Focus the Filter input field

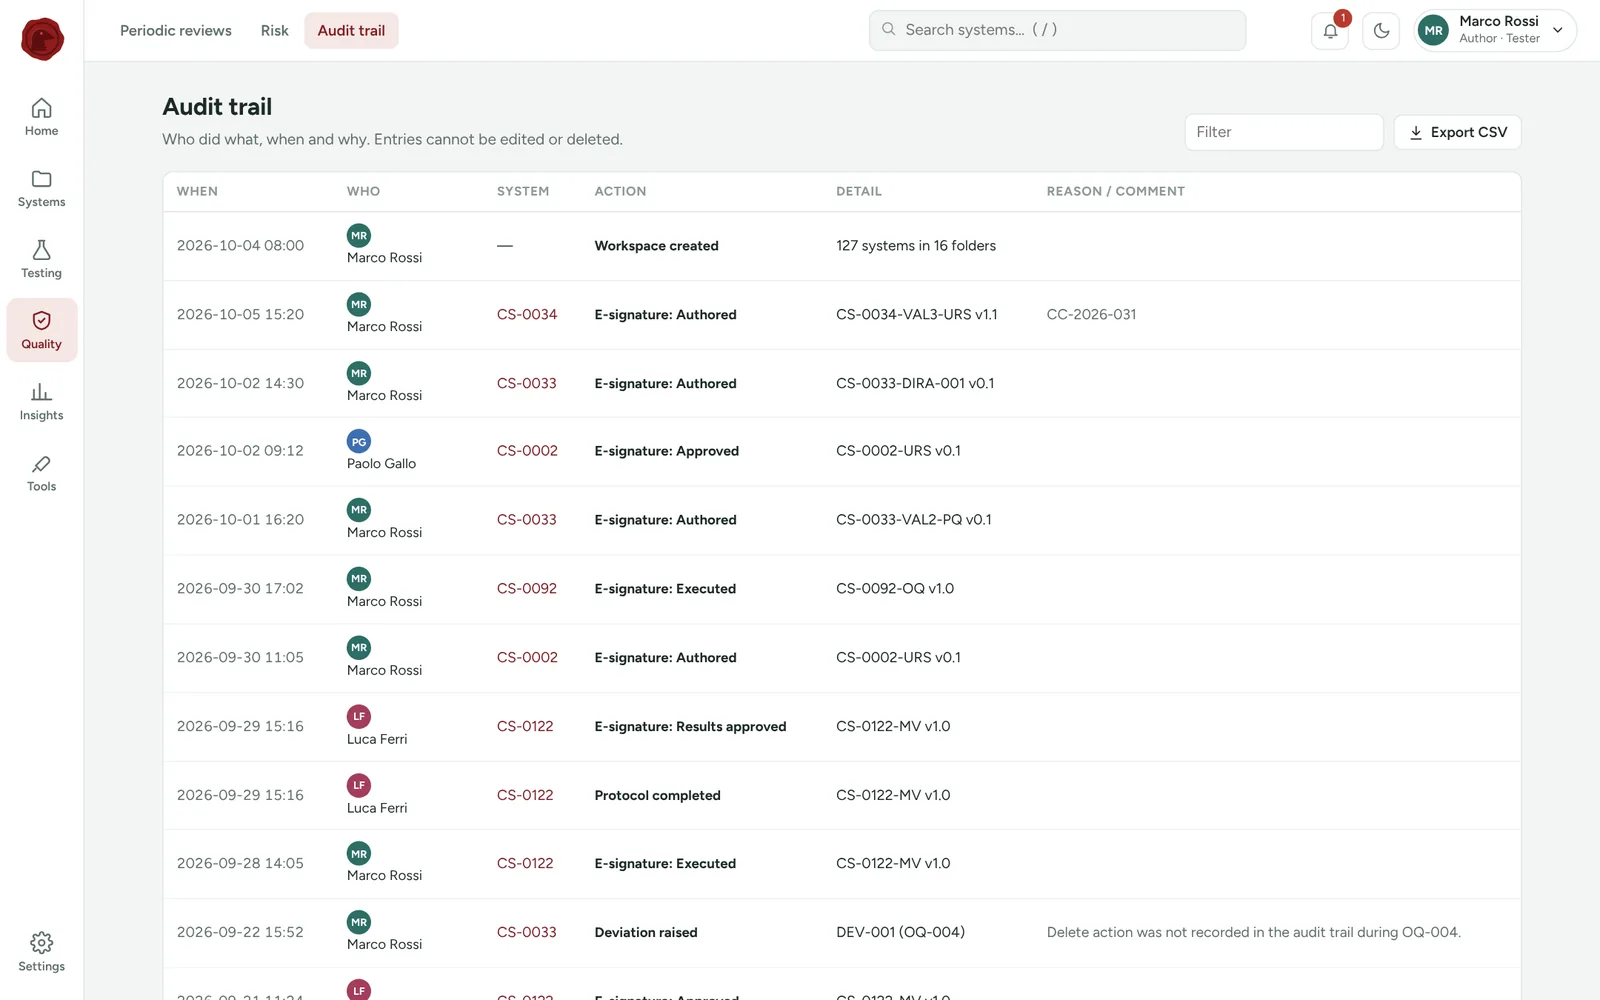[x=1284, y=132]
